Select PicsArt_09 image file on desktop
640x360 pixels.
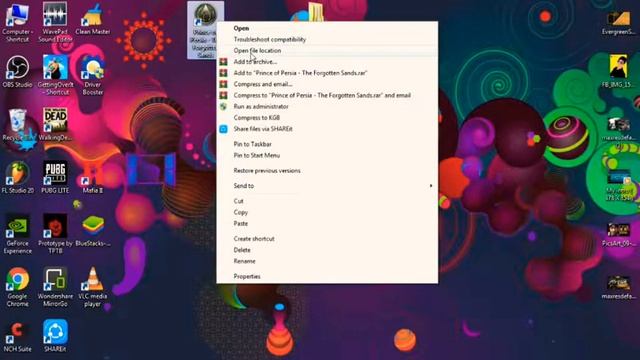pyautogui.click(x=618, y=234)
